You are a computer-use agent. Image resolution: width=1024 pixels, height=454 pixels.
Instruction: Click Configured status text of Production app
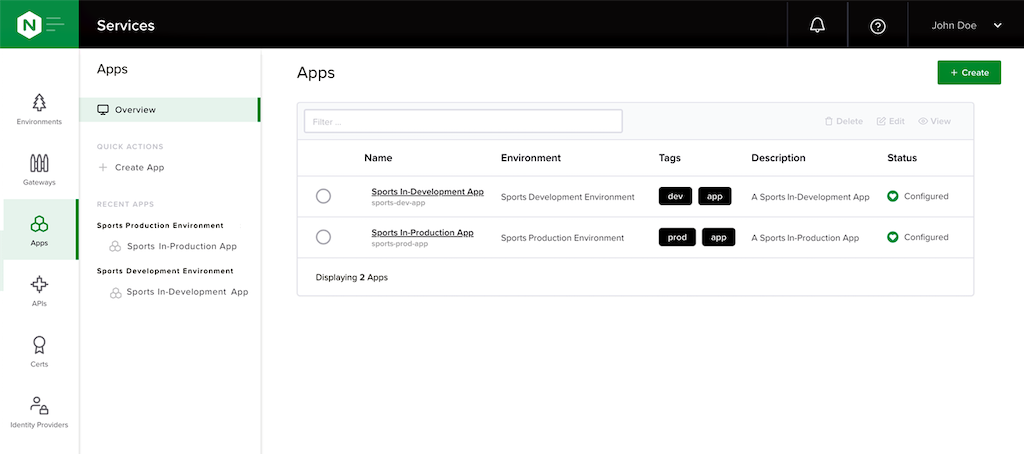pyautogui.click(x=926, y=237)
